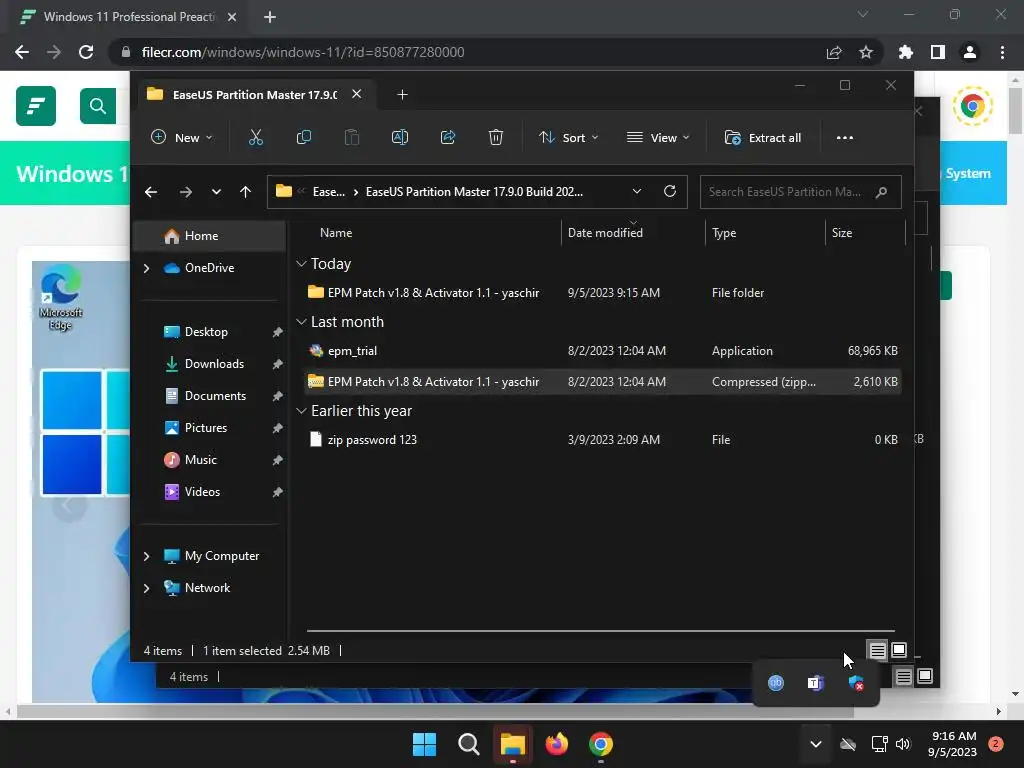This screenshot has height=768, width=1024.
Task: Select the Windows 11 Professional Chrome tab
Action: tap(128, 17)
